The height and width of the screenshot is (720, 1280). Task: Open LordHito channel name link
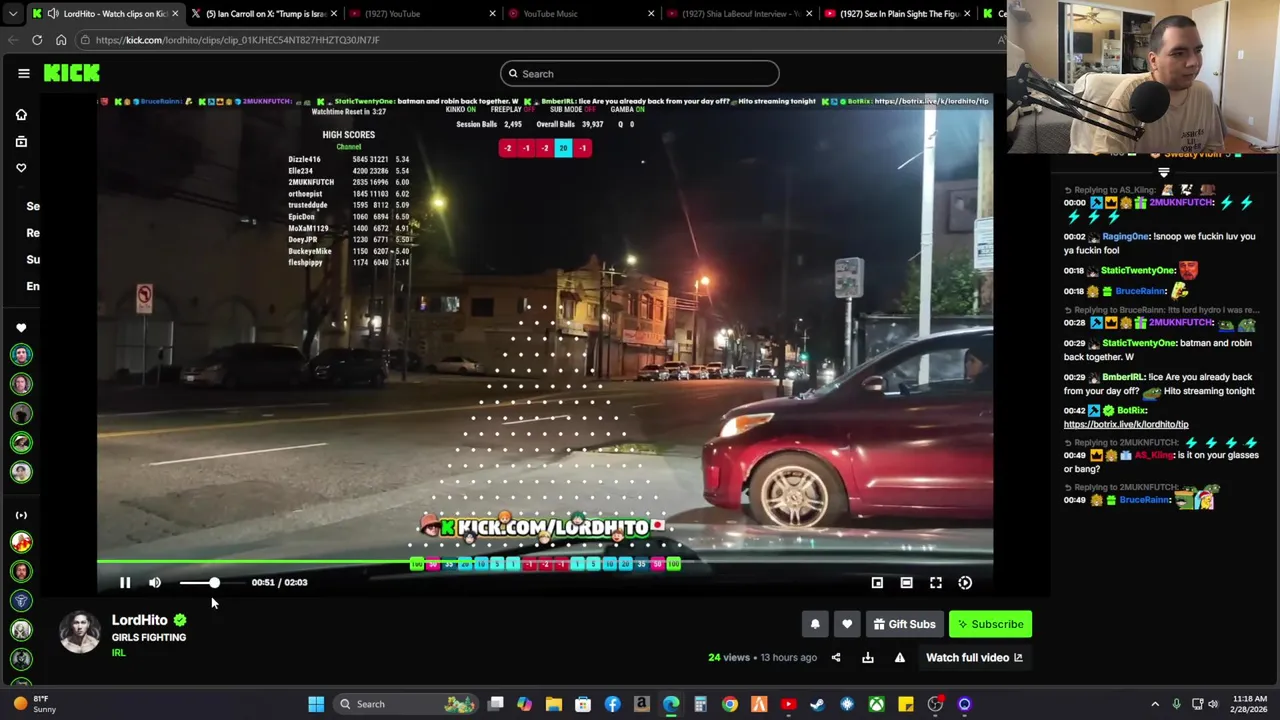pos(139,620)
